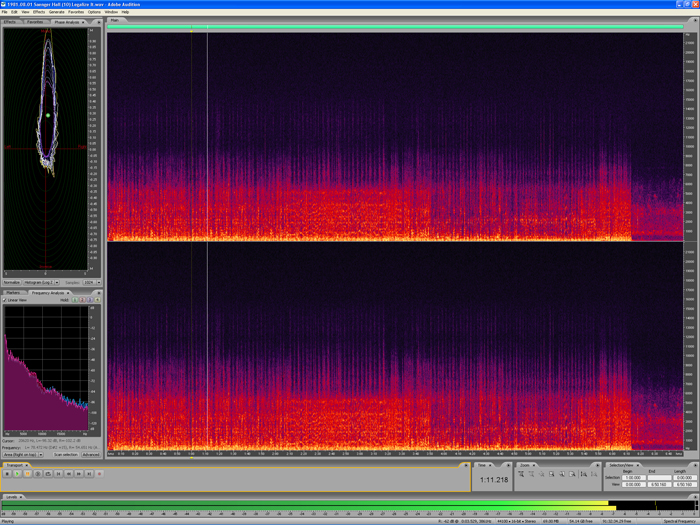
Task: Open the Help menu
Action: [125, 12]
